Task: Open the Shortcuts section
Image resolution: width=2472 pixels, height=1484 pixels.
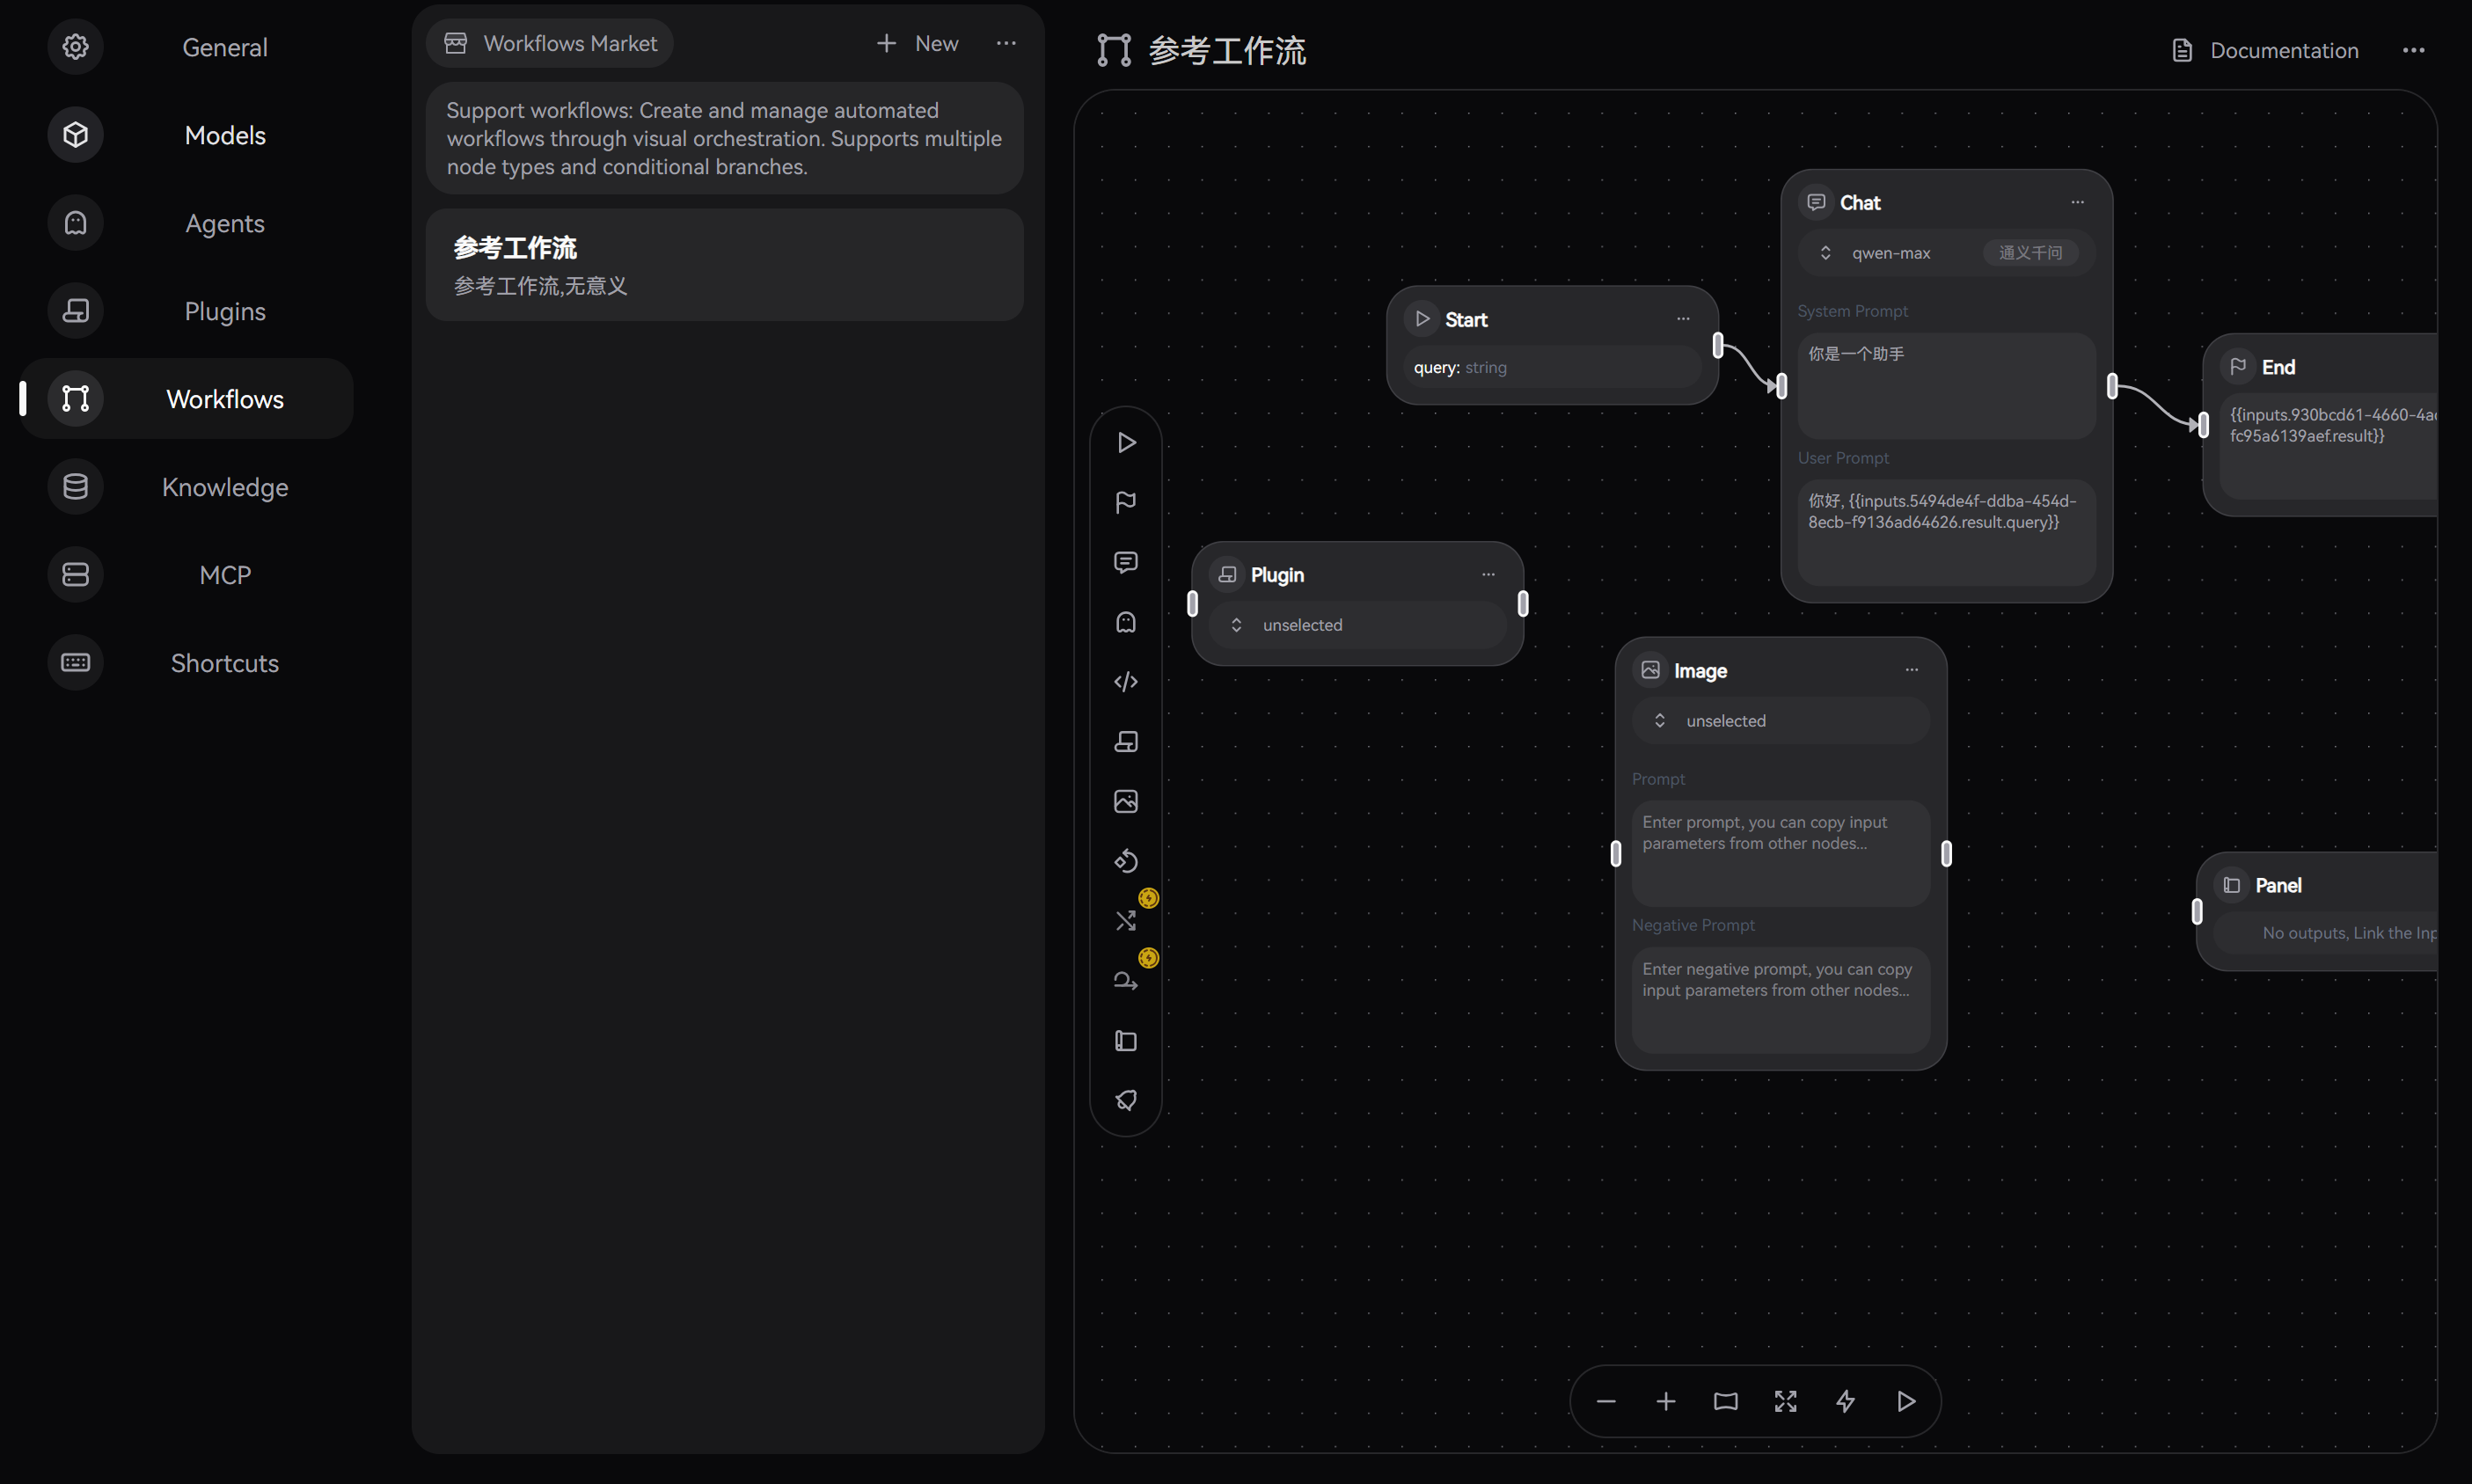Action: [x=187, y=662]
